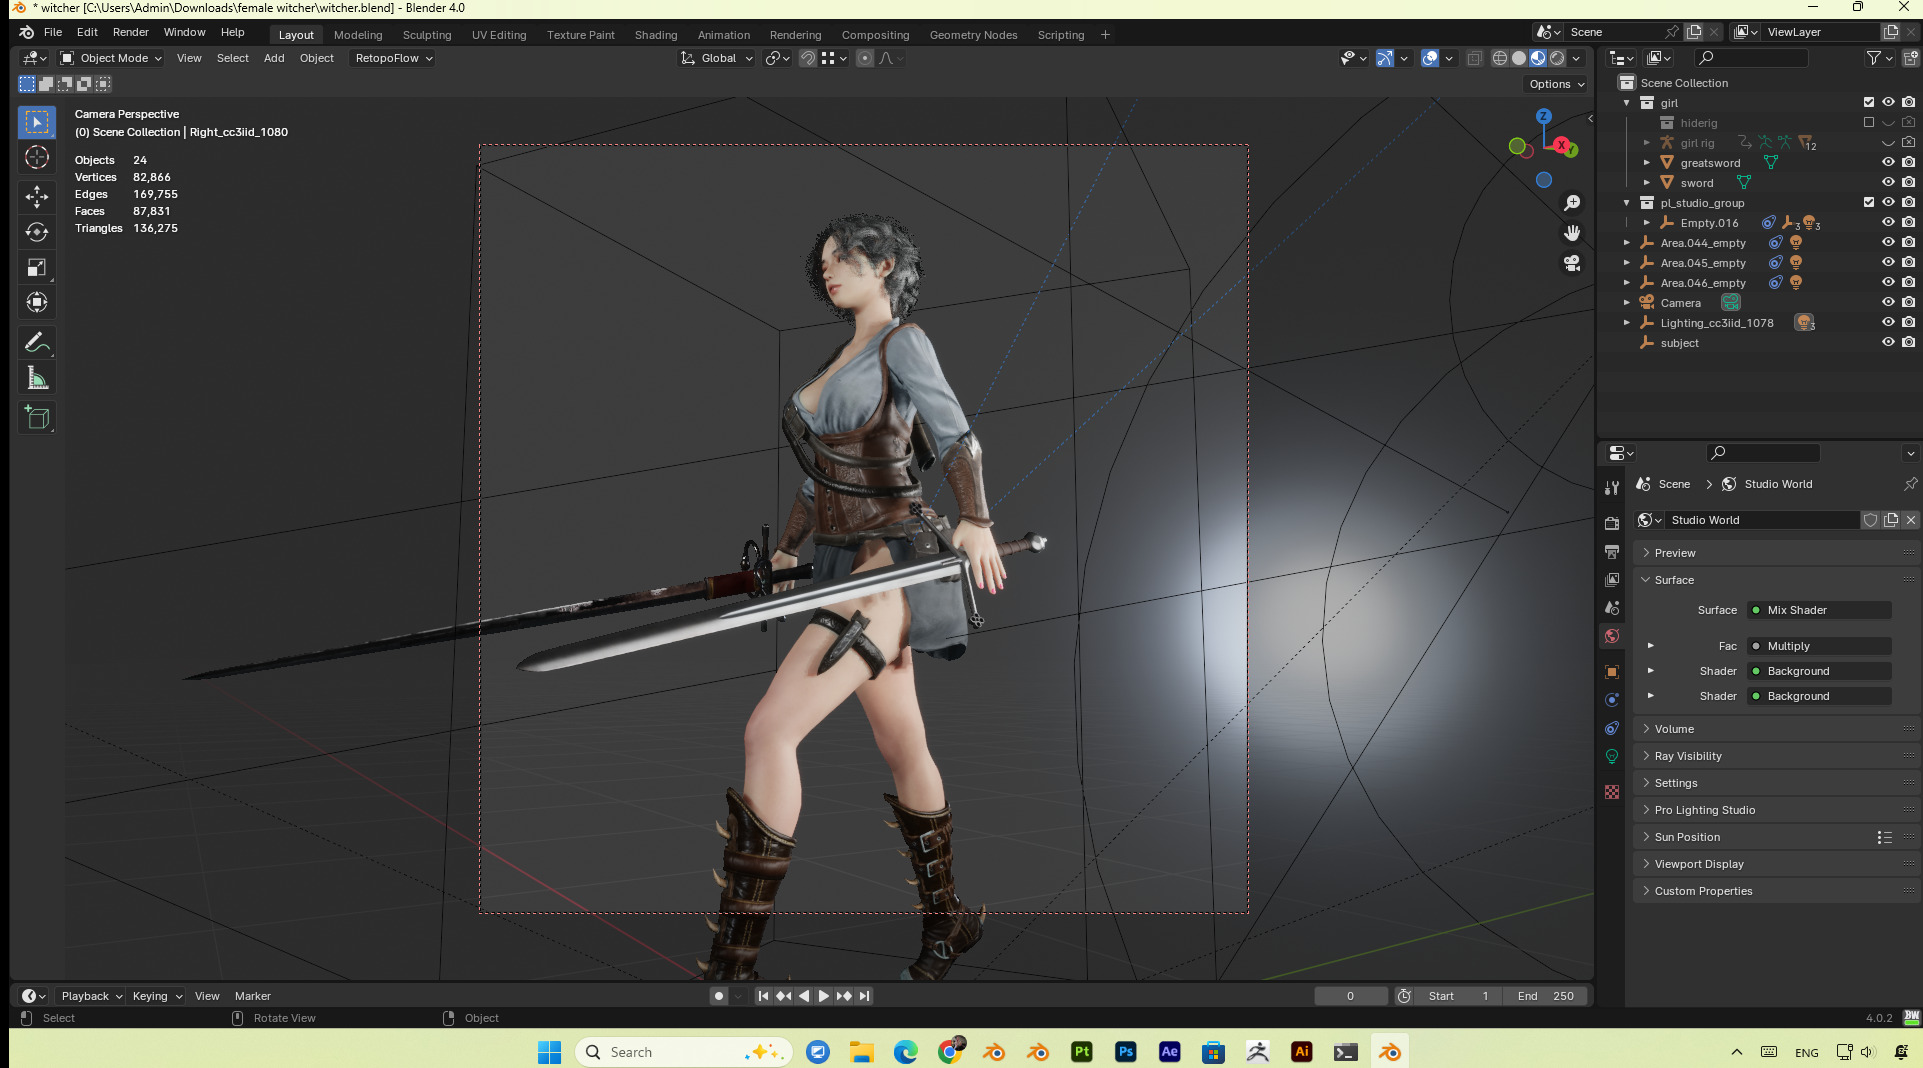The height and width of the screenshot is (1068, 1923).
Task: Open the Output properties tab
Action: point(1612,552)
